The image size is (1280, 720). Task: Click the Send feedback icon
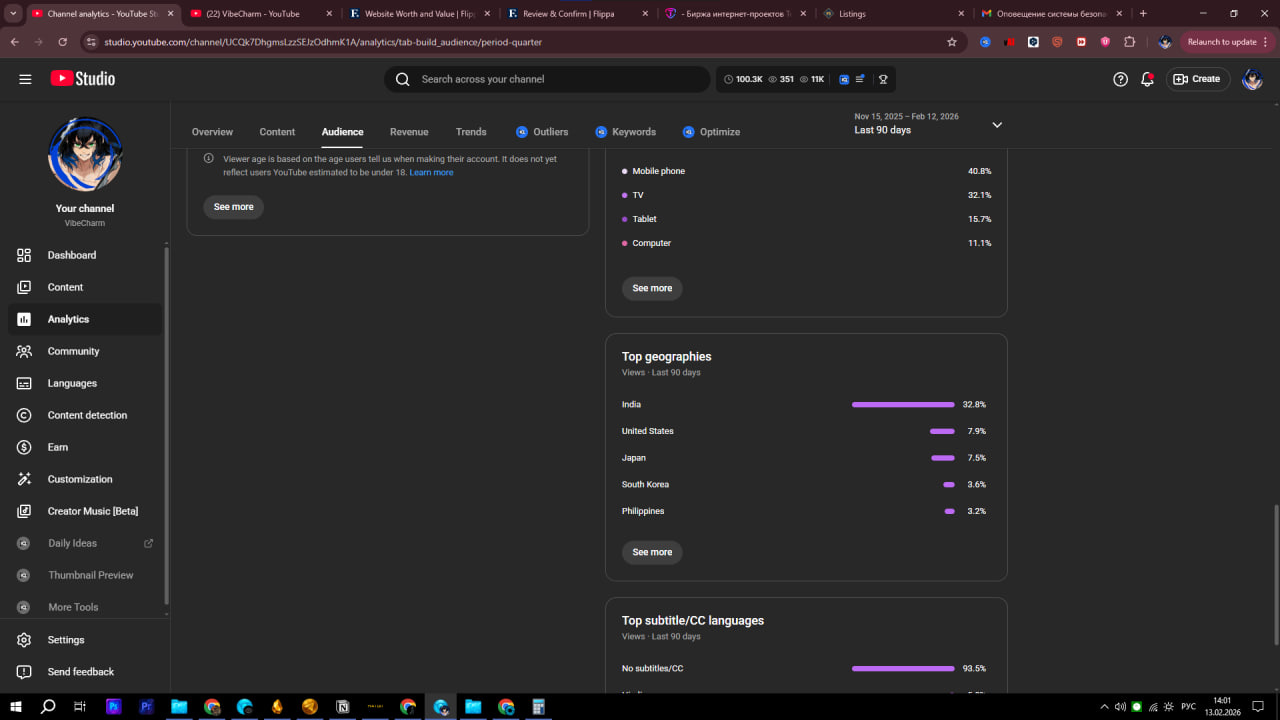click(x=24, y=672)
